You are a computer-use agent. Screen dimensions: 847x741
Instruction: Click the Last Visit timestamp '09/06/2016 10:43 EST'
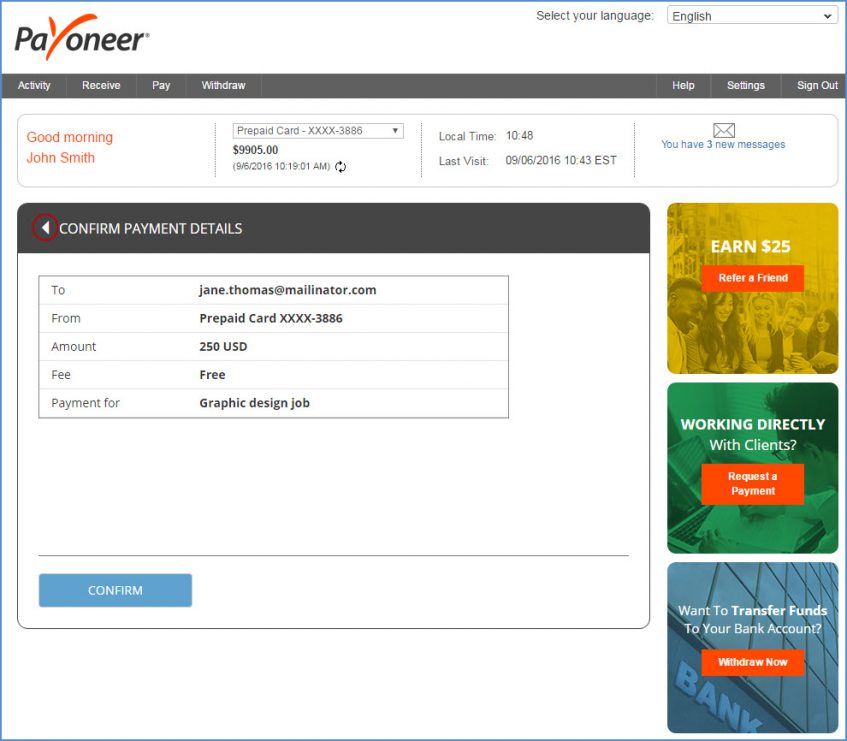[561, 160]
